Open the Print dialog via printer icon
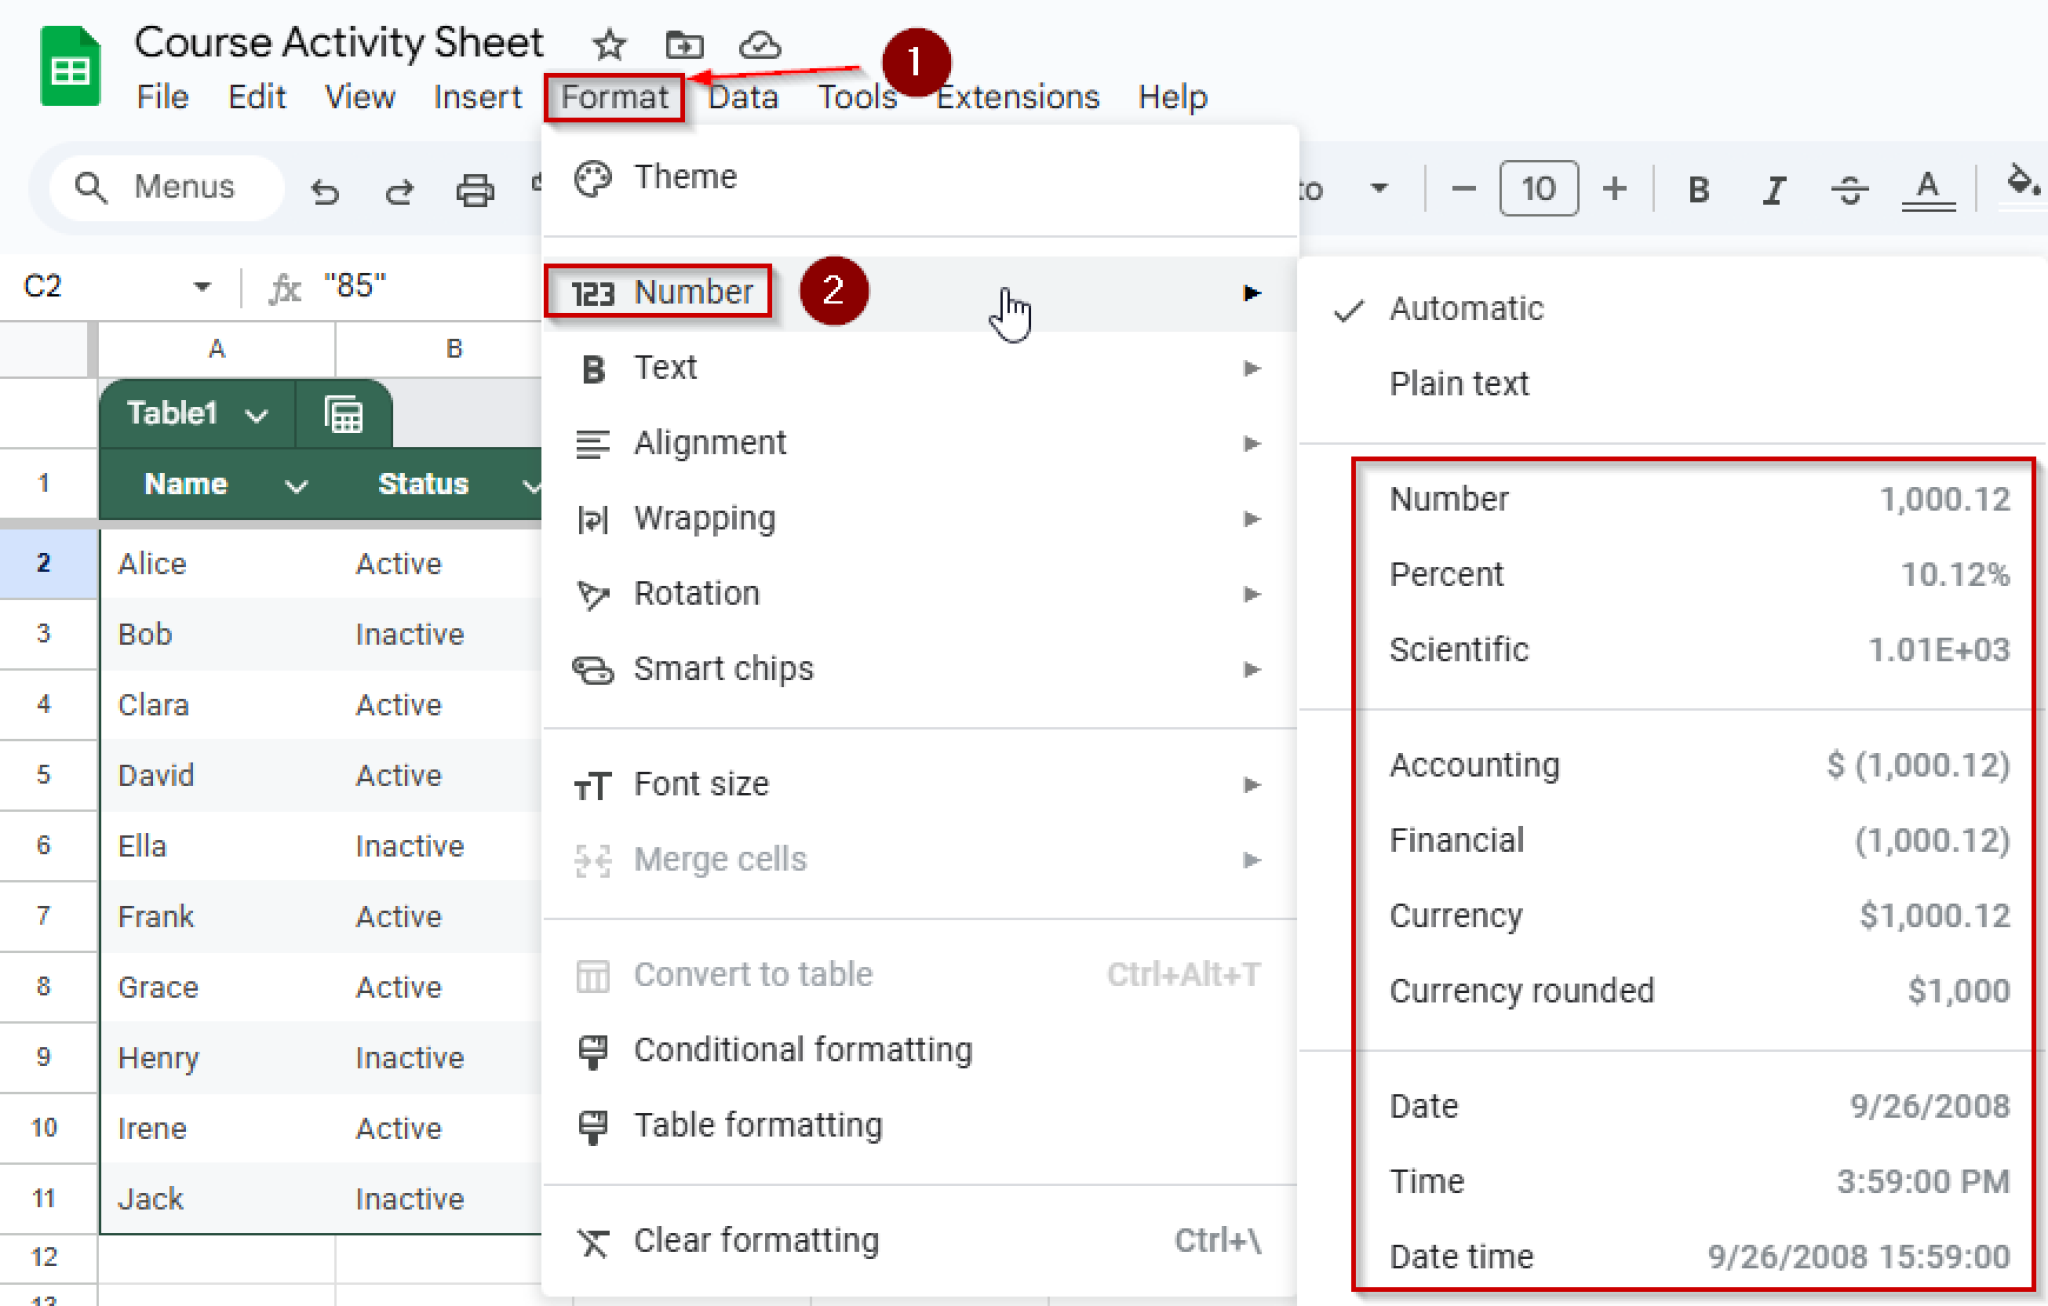 474,188
